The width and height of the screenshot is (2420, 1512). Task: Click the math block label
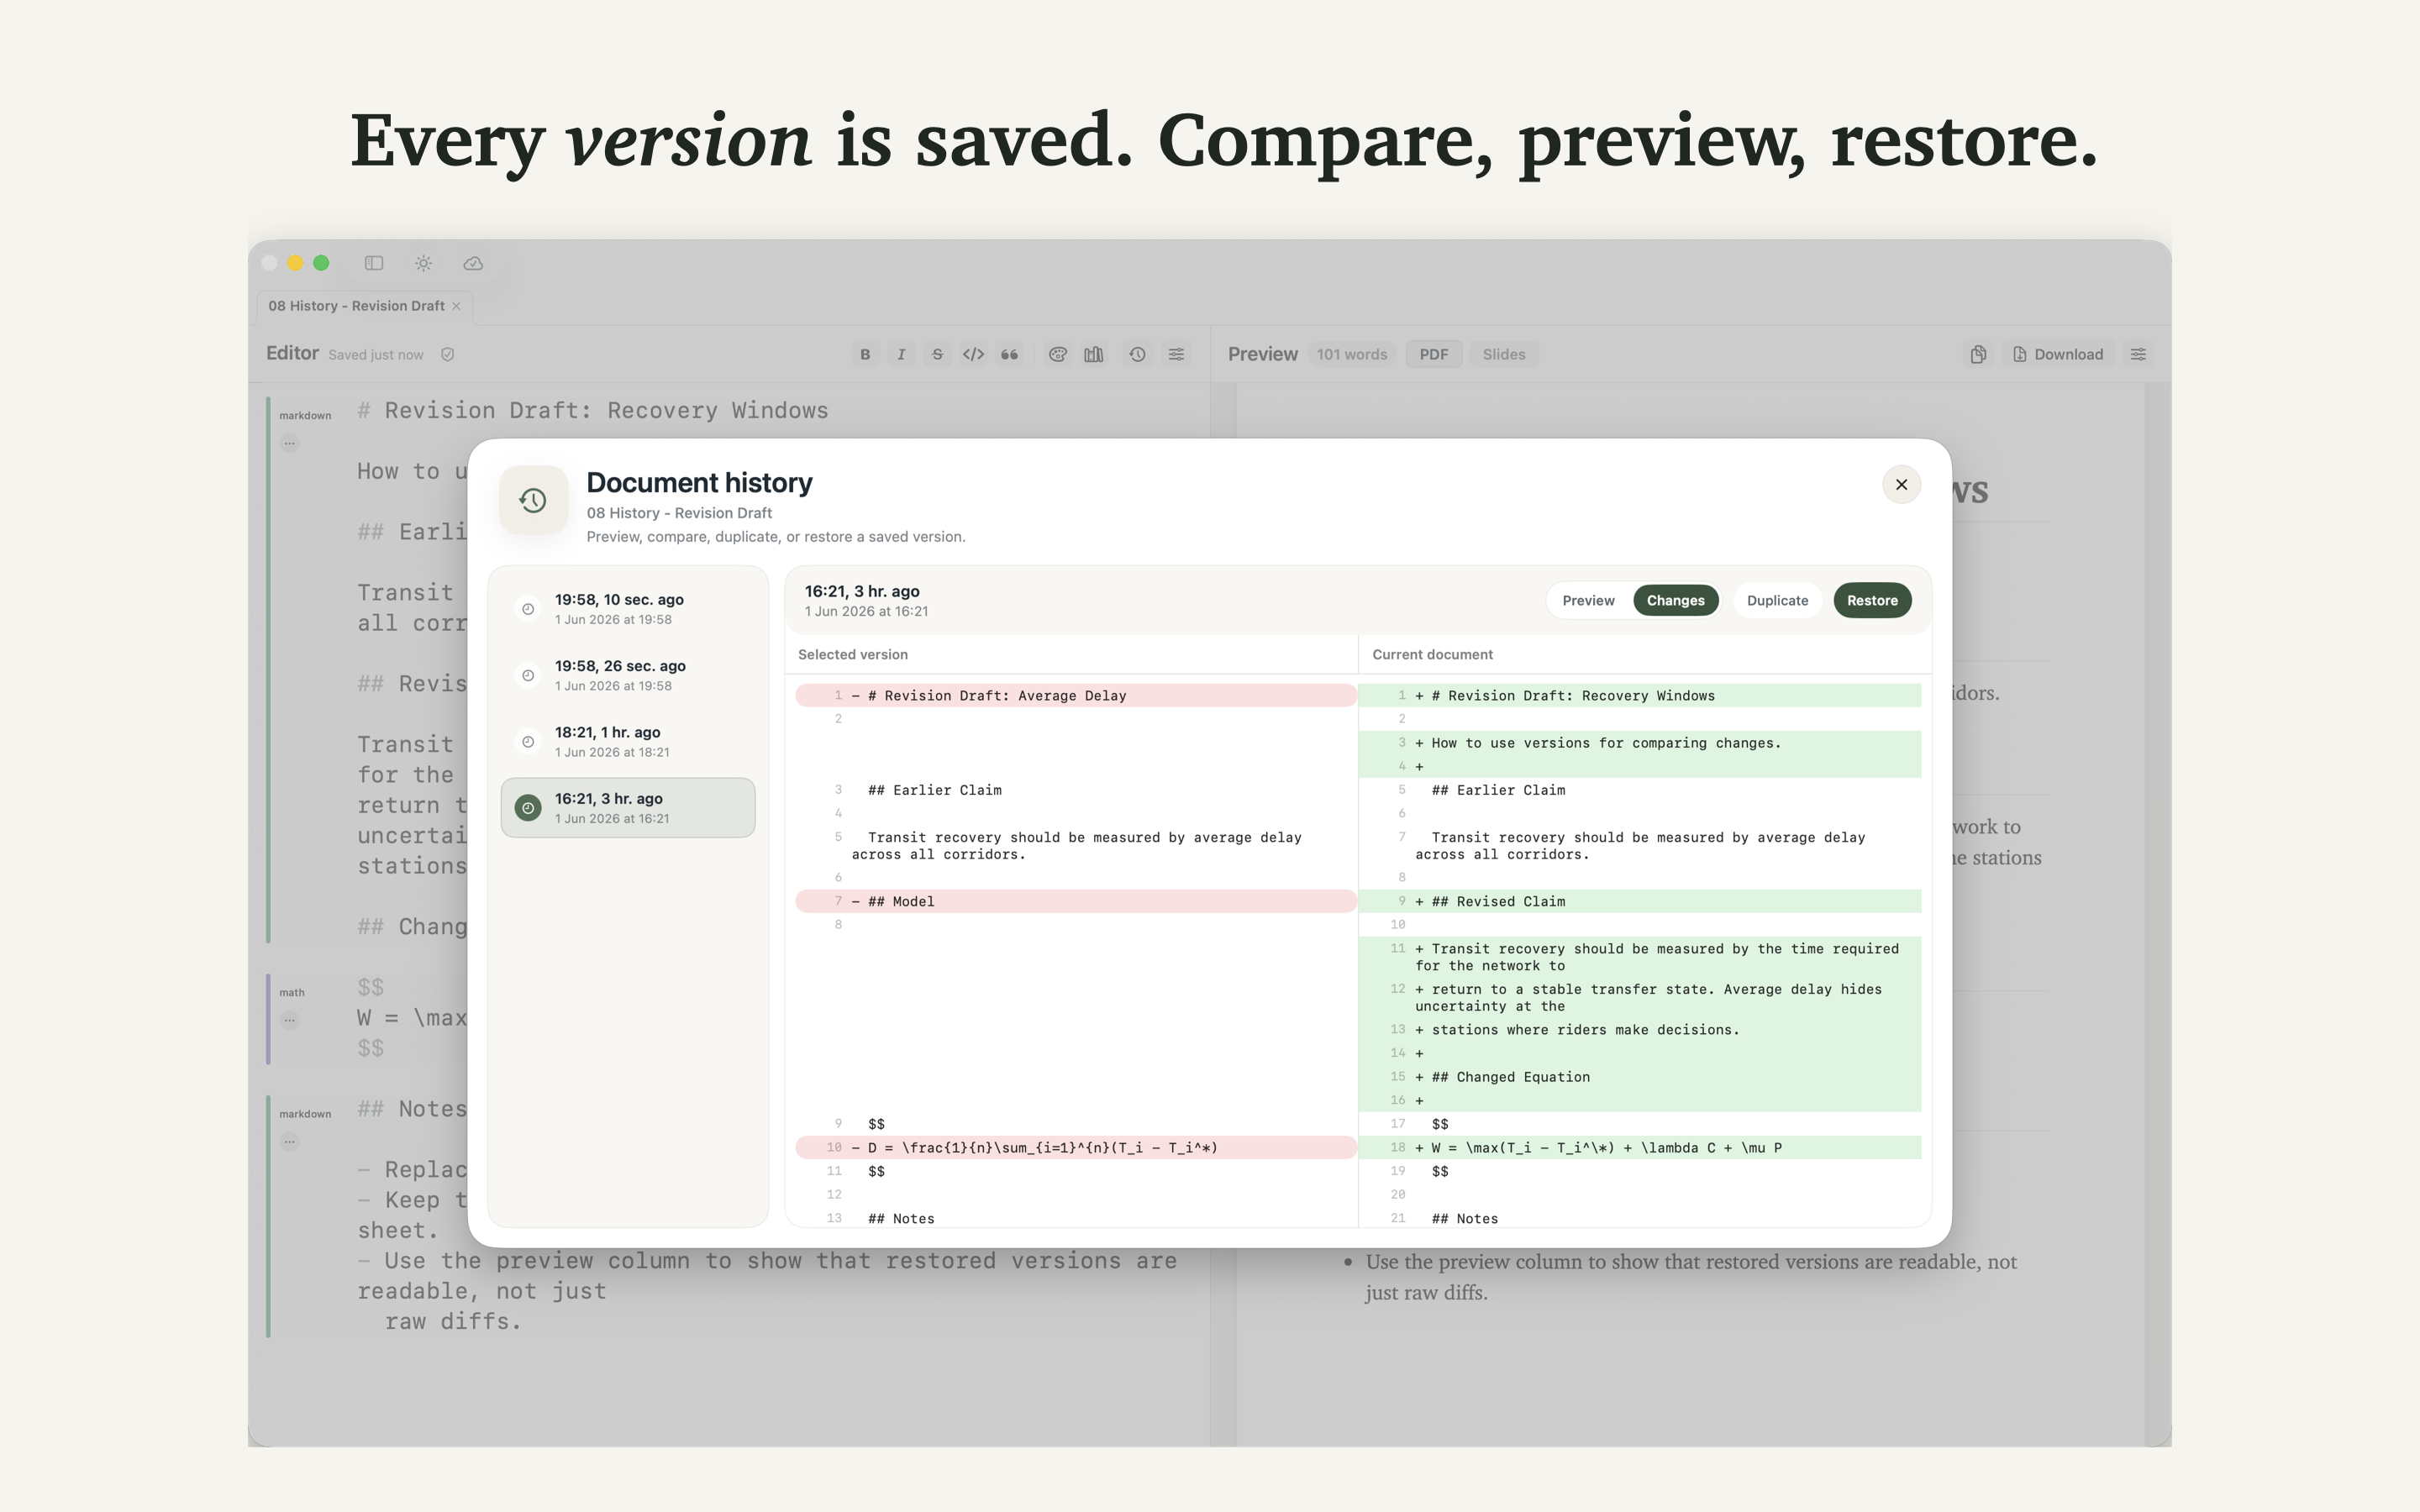[x=292, y=992]
